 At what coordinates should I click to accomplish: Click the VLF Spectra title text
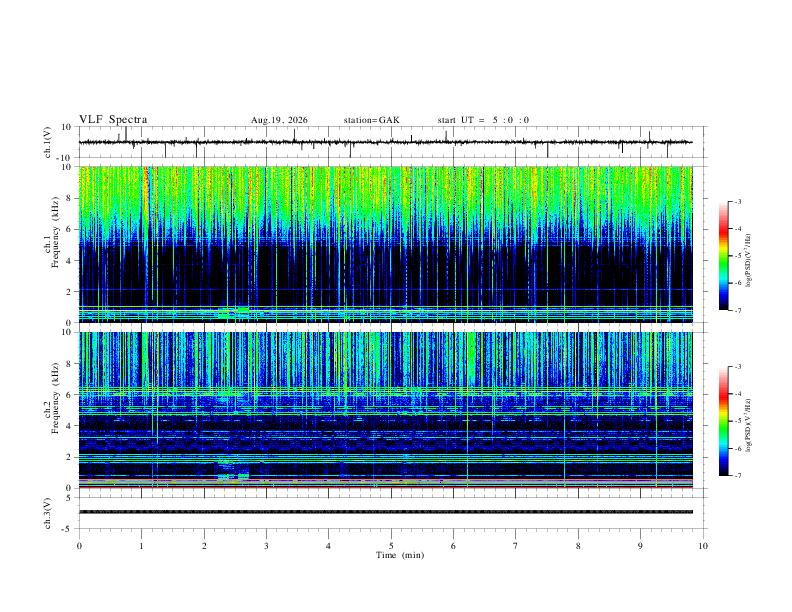pyautogui.click(x=113, y=120)
